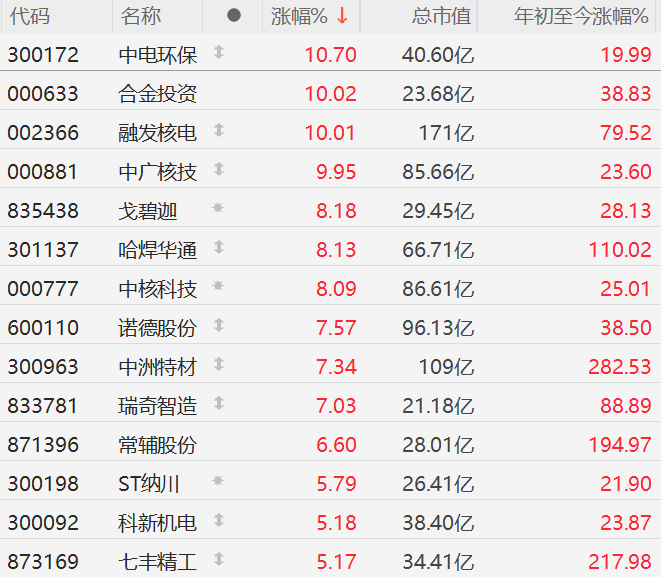The width and height of the screenshot is (661, 577).
Task: Select stock code 835438
Action: [43, 211]
